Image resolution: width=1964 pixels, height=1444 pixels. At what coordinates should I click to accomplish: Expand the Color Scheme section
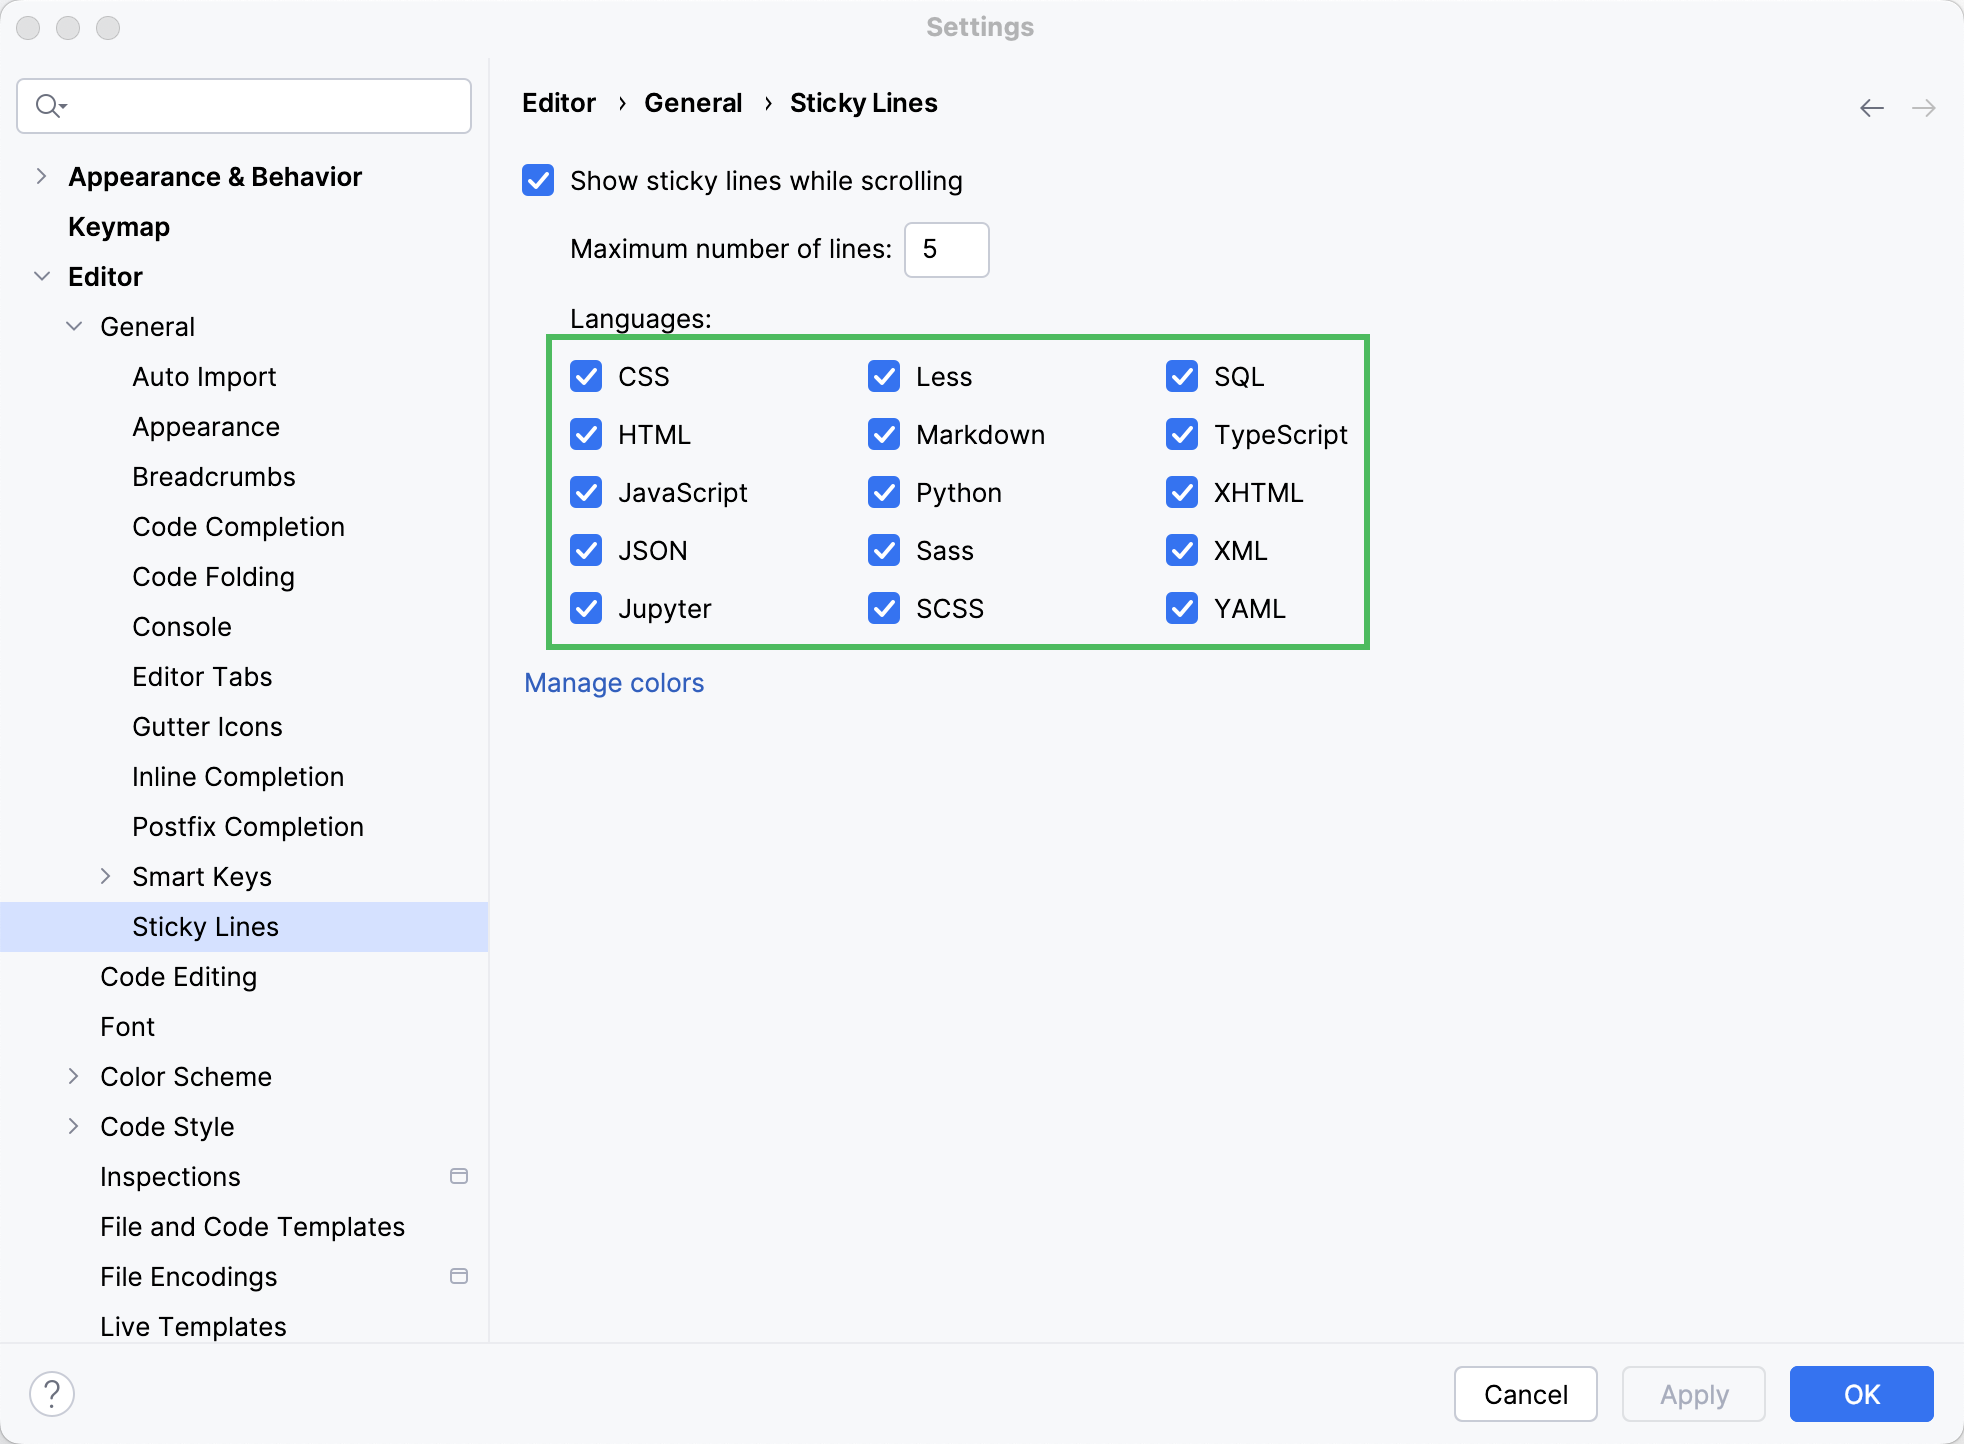point(74,1076)
